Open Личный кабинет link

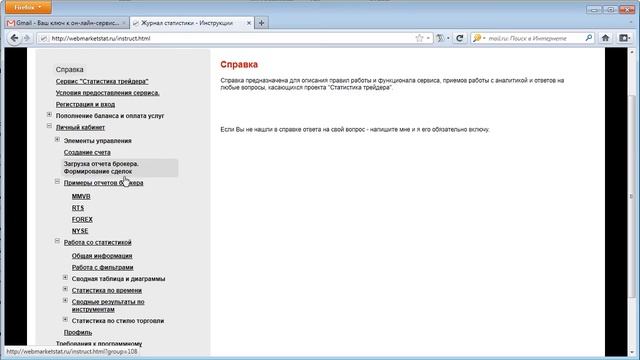coord(80,127)
